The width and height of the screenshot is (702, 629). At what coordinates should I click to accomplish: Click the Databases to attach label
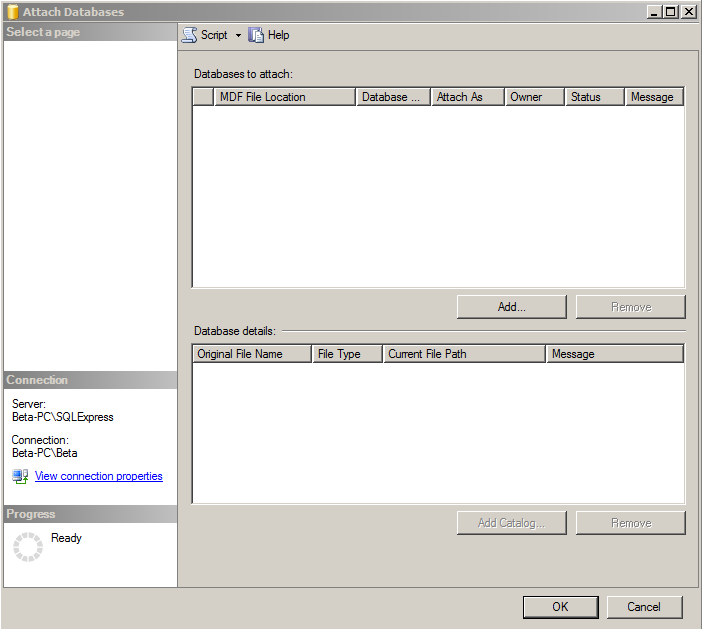(243, 74)
